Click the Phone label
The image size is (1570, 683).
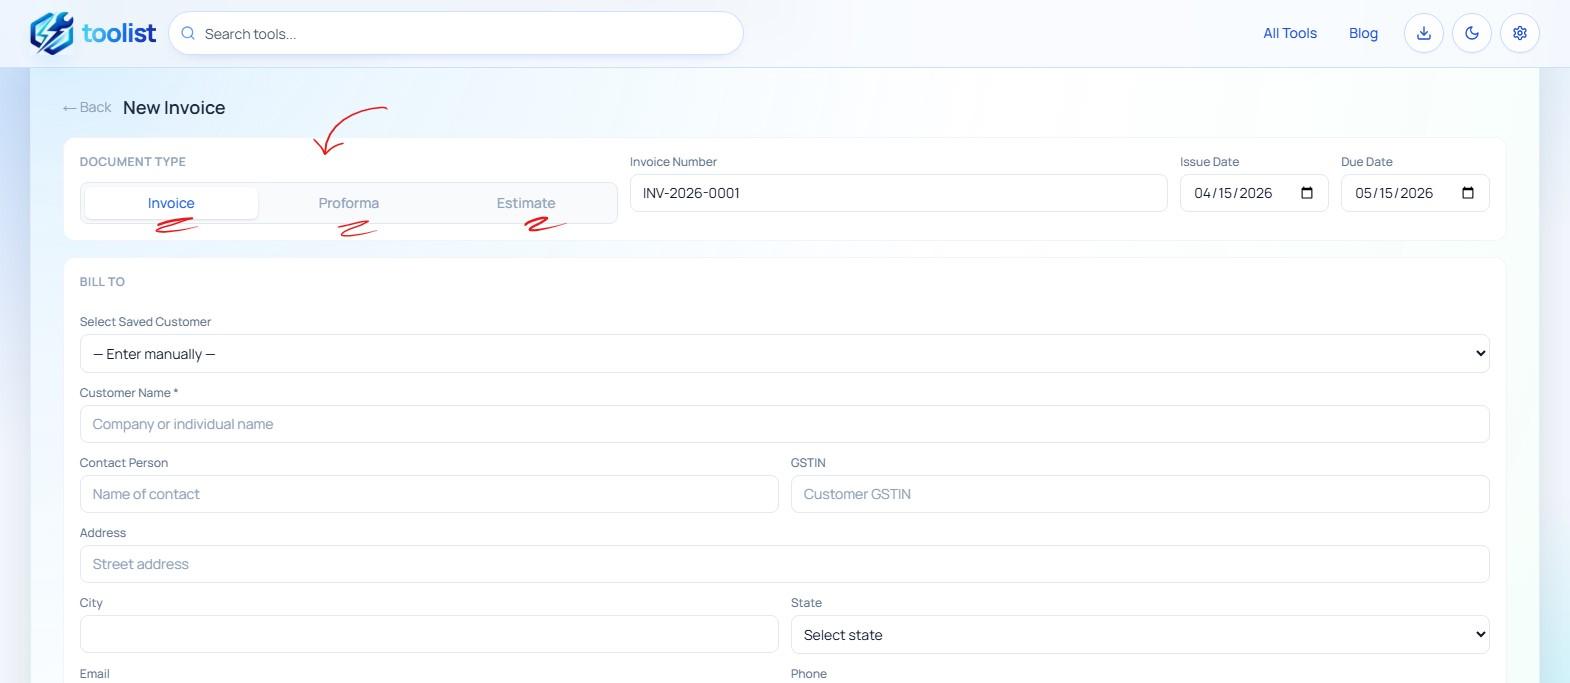809,674
